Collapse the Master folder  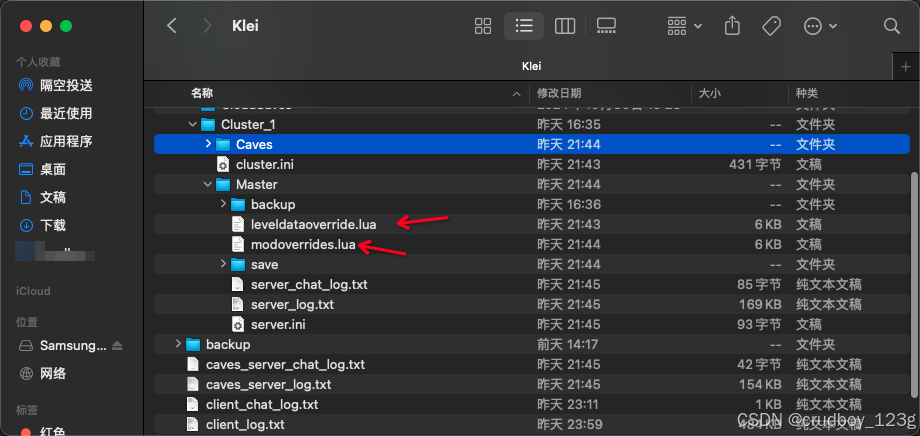point(208,184)
